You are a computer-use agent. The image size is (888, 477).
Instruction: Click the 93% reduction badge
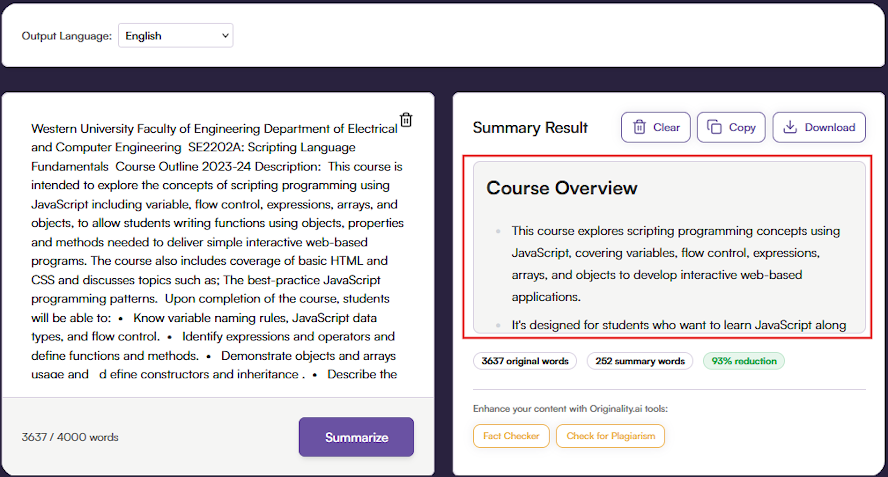[744, 361]
